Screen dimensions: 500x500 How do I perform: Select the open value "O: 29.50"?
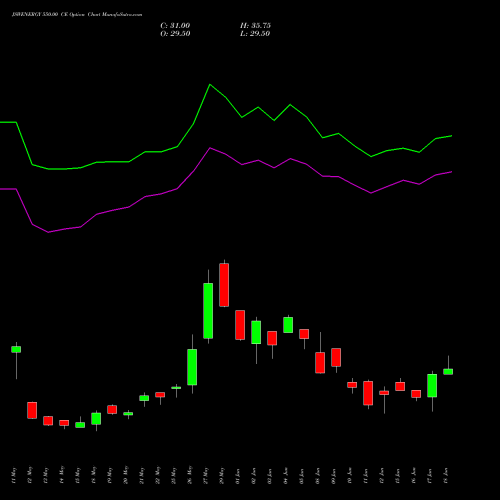[175, 34]
